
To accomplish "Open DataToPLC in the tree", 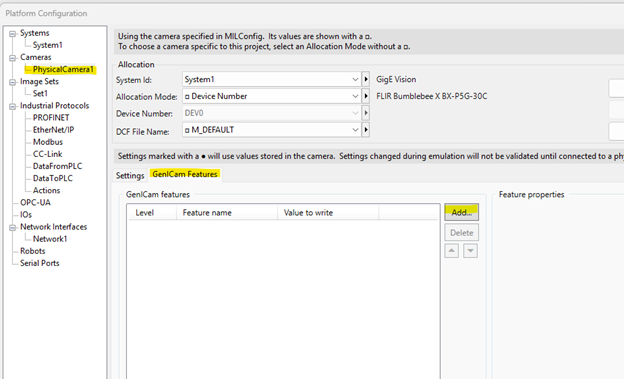I will tap(53, 178).
